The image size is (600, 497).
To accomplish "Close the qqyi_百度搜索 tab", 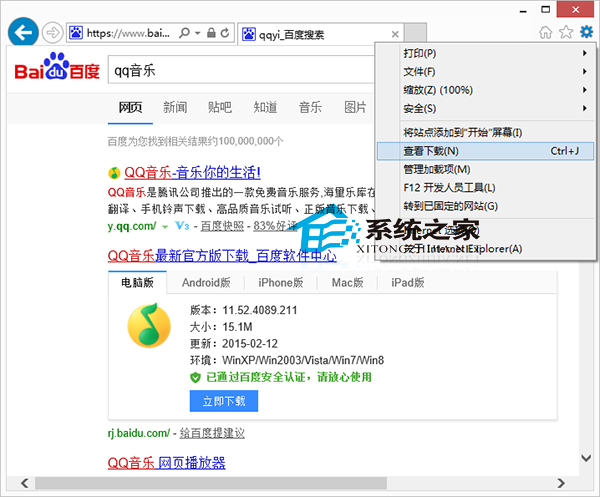I will coord(395,33).
